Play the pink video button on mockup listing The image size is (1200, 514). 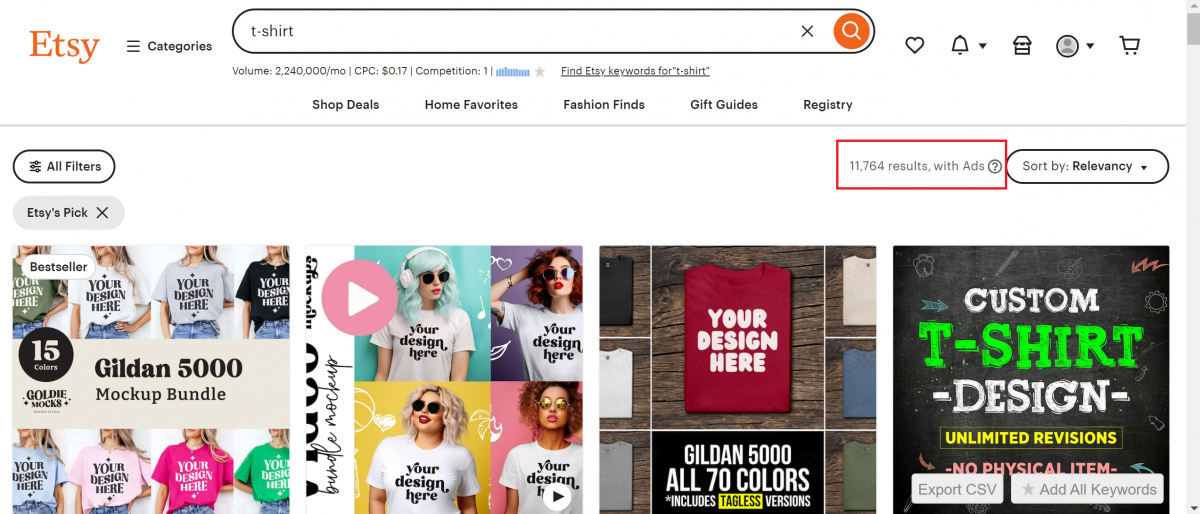[358, 297]
